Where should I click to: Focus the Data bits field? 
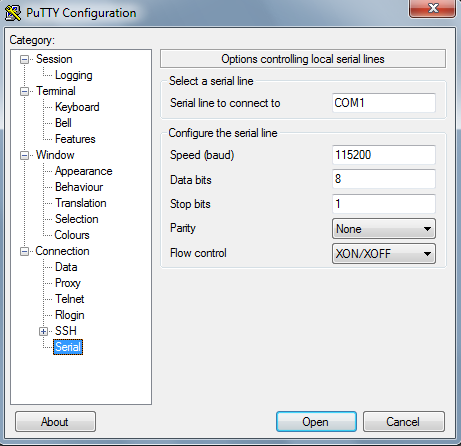click(384, 179)
